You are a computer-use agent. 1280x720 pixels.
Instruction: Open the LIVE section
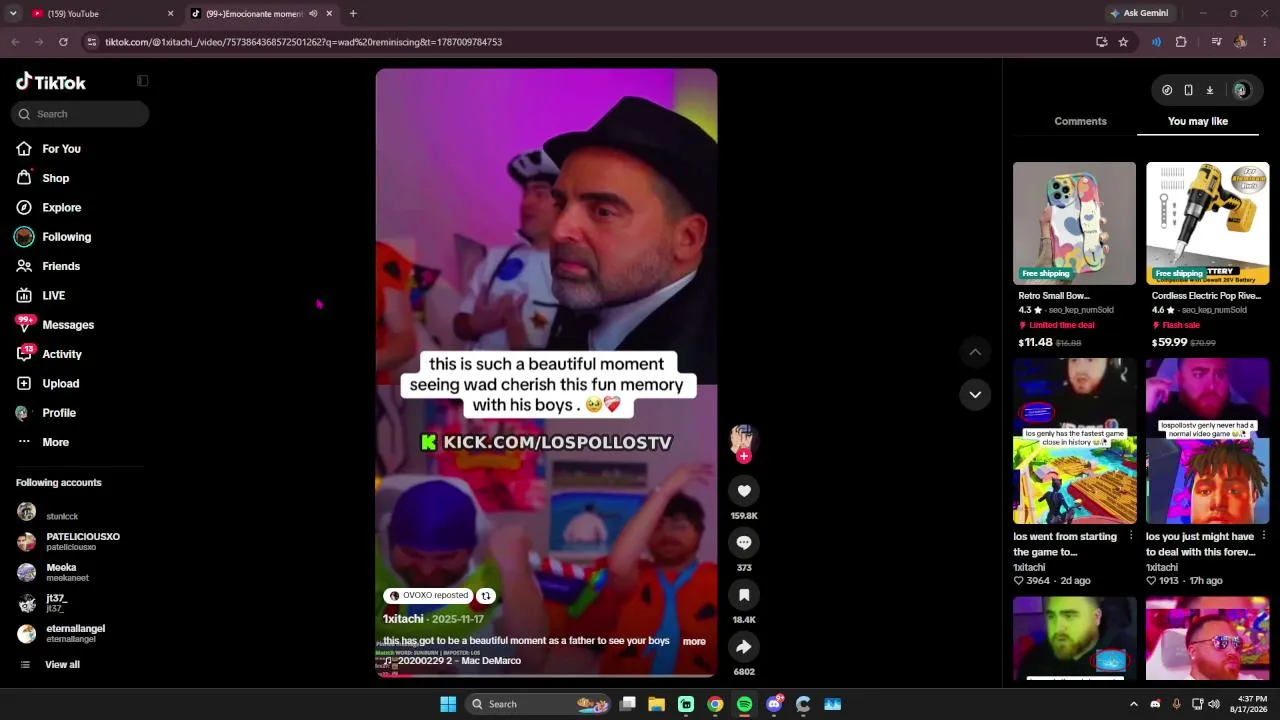pos(53,295)
